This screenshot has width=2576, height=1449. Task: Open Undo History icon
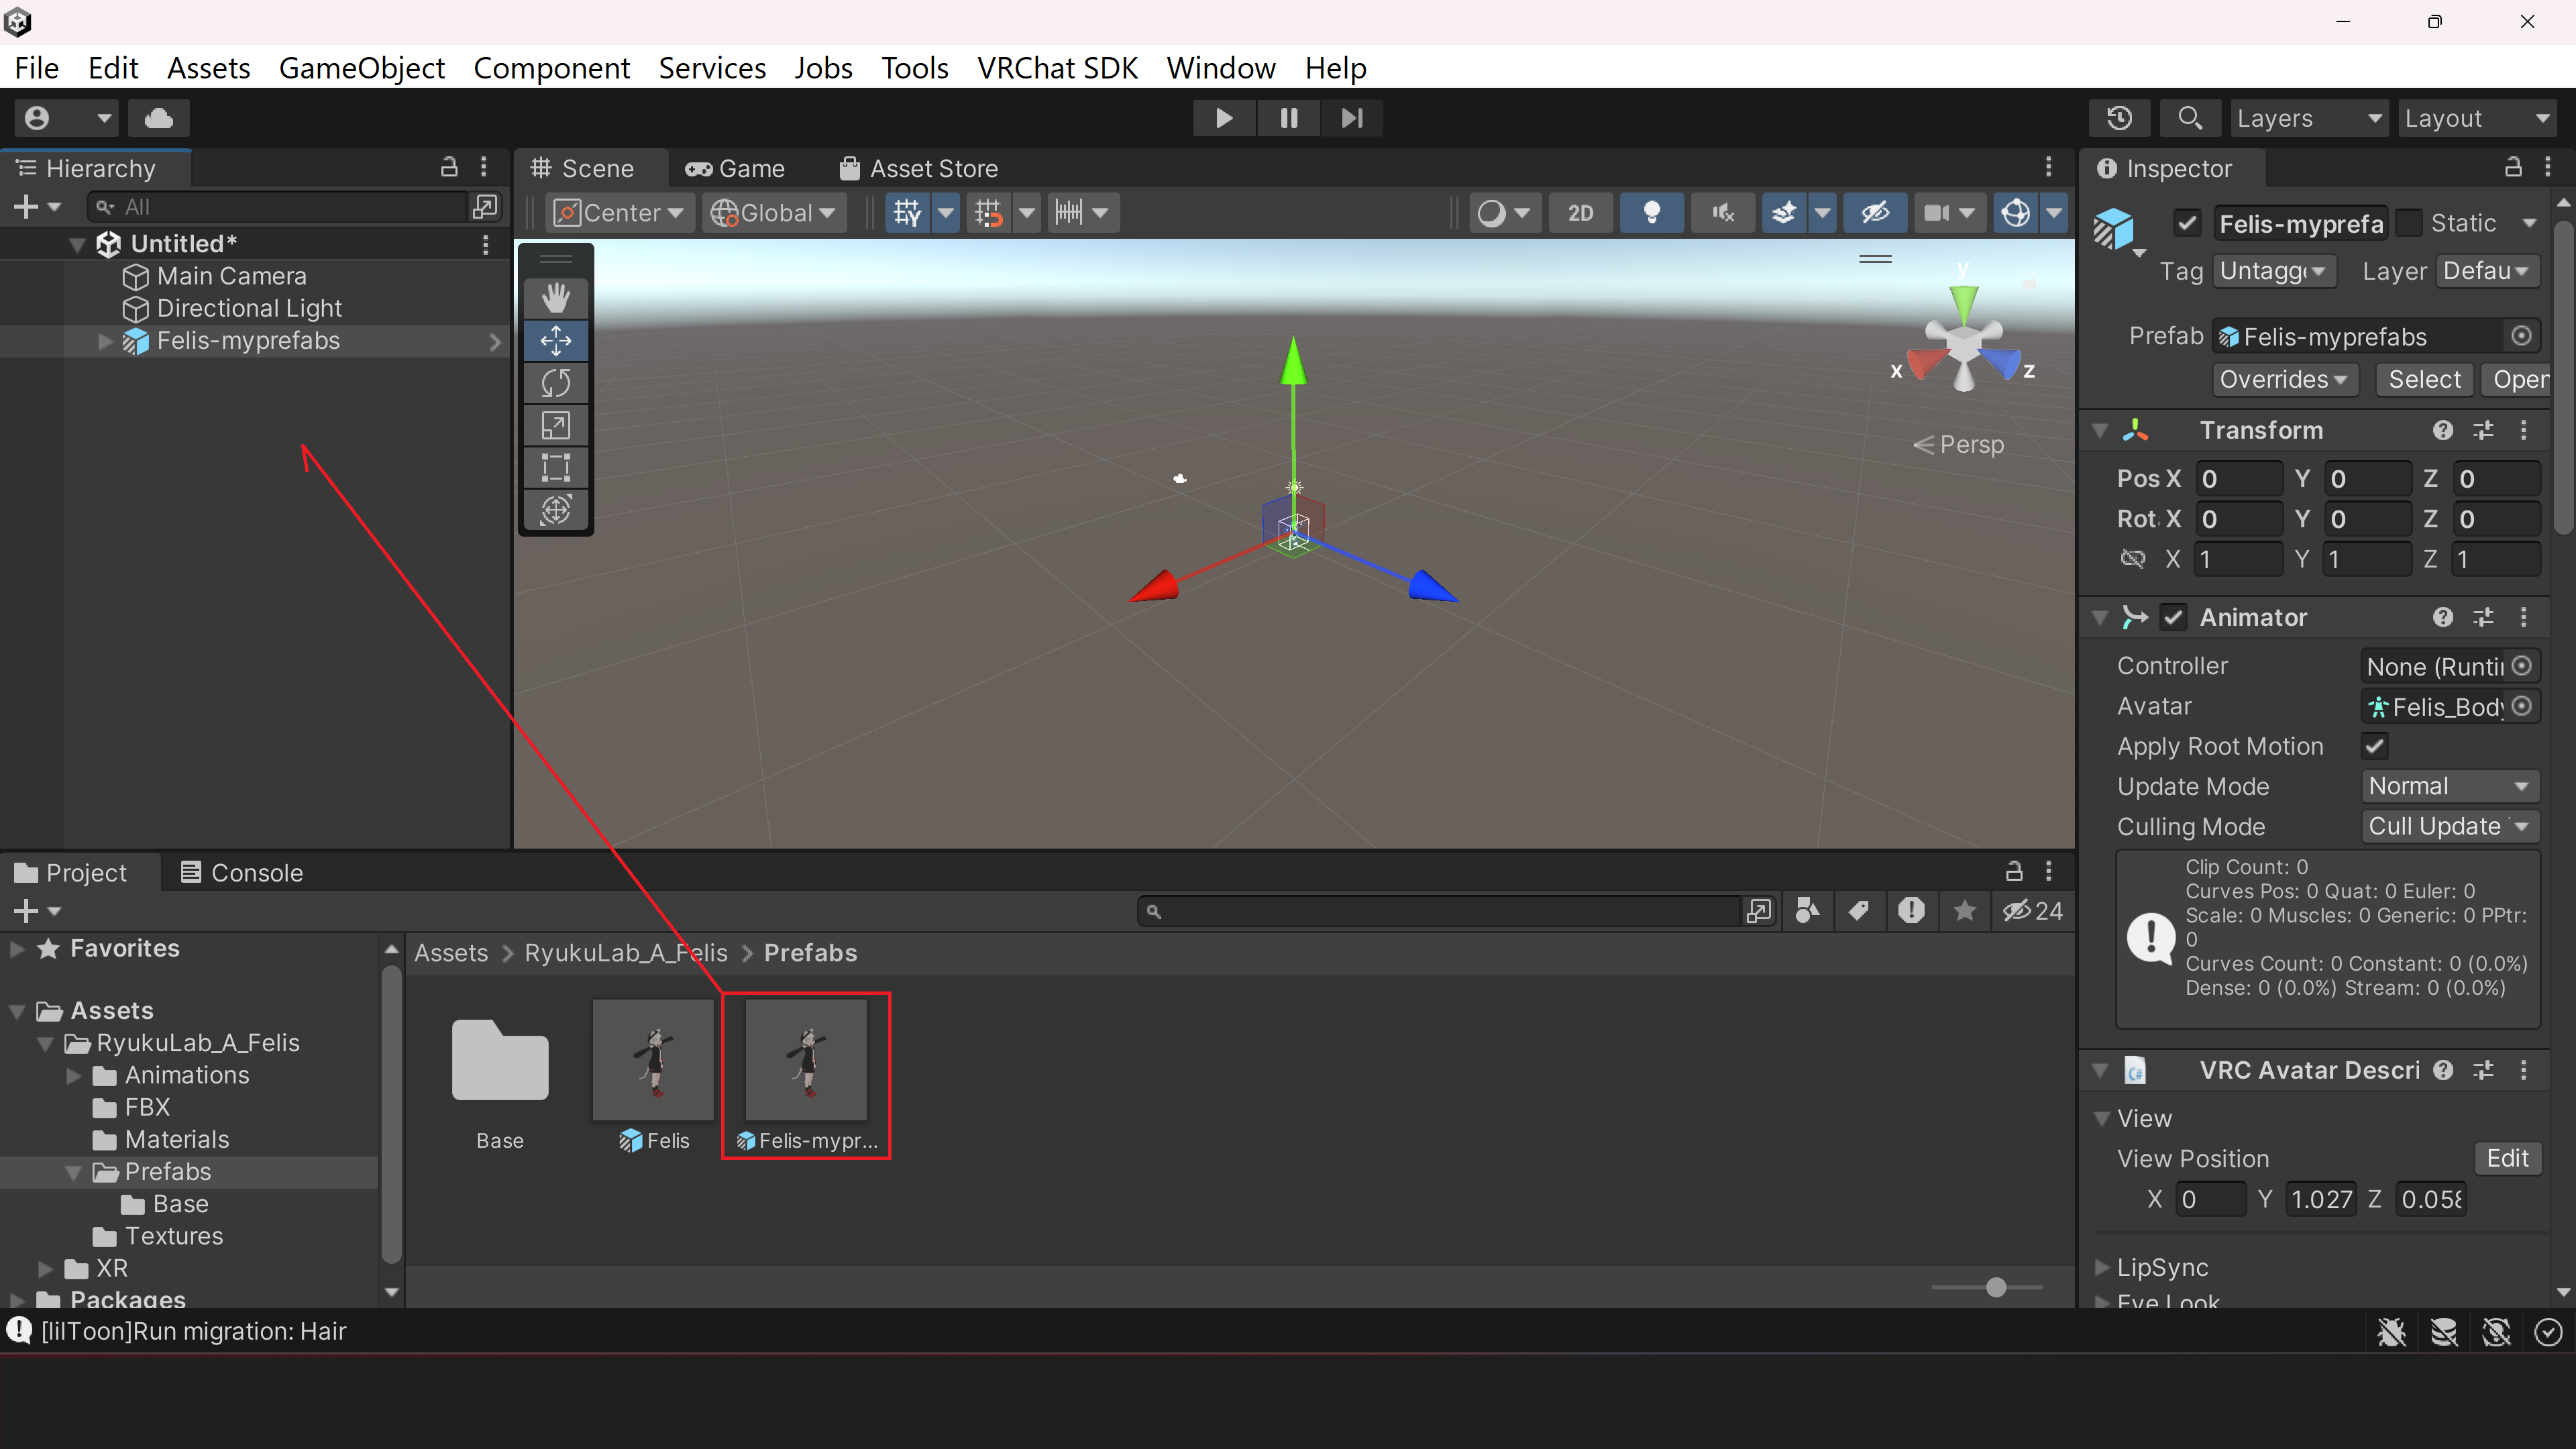click(2119, 118)
